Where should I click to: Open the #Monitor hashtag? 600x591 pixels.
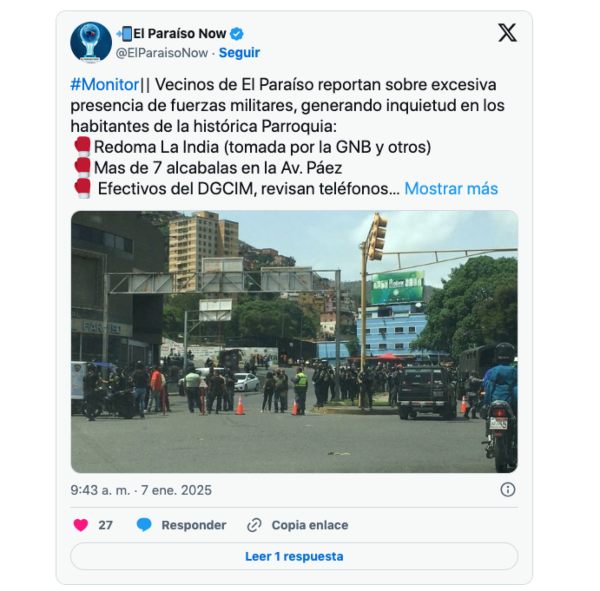[x=105, y=85]
